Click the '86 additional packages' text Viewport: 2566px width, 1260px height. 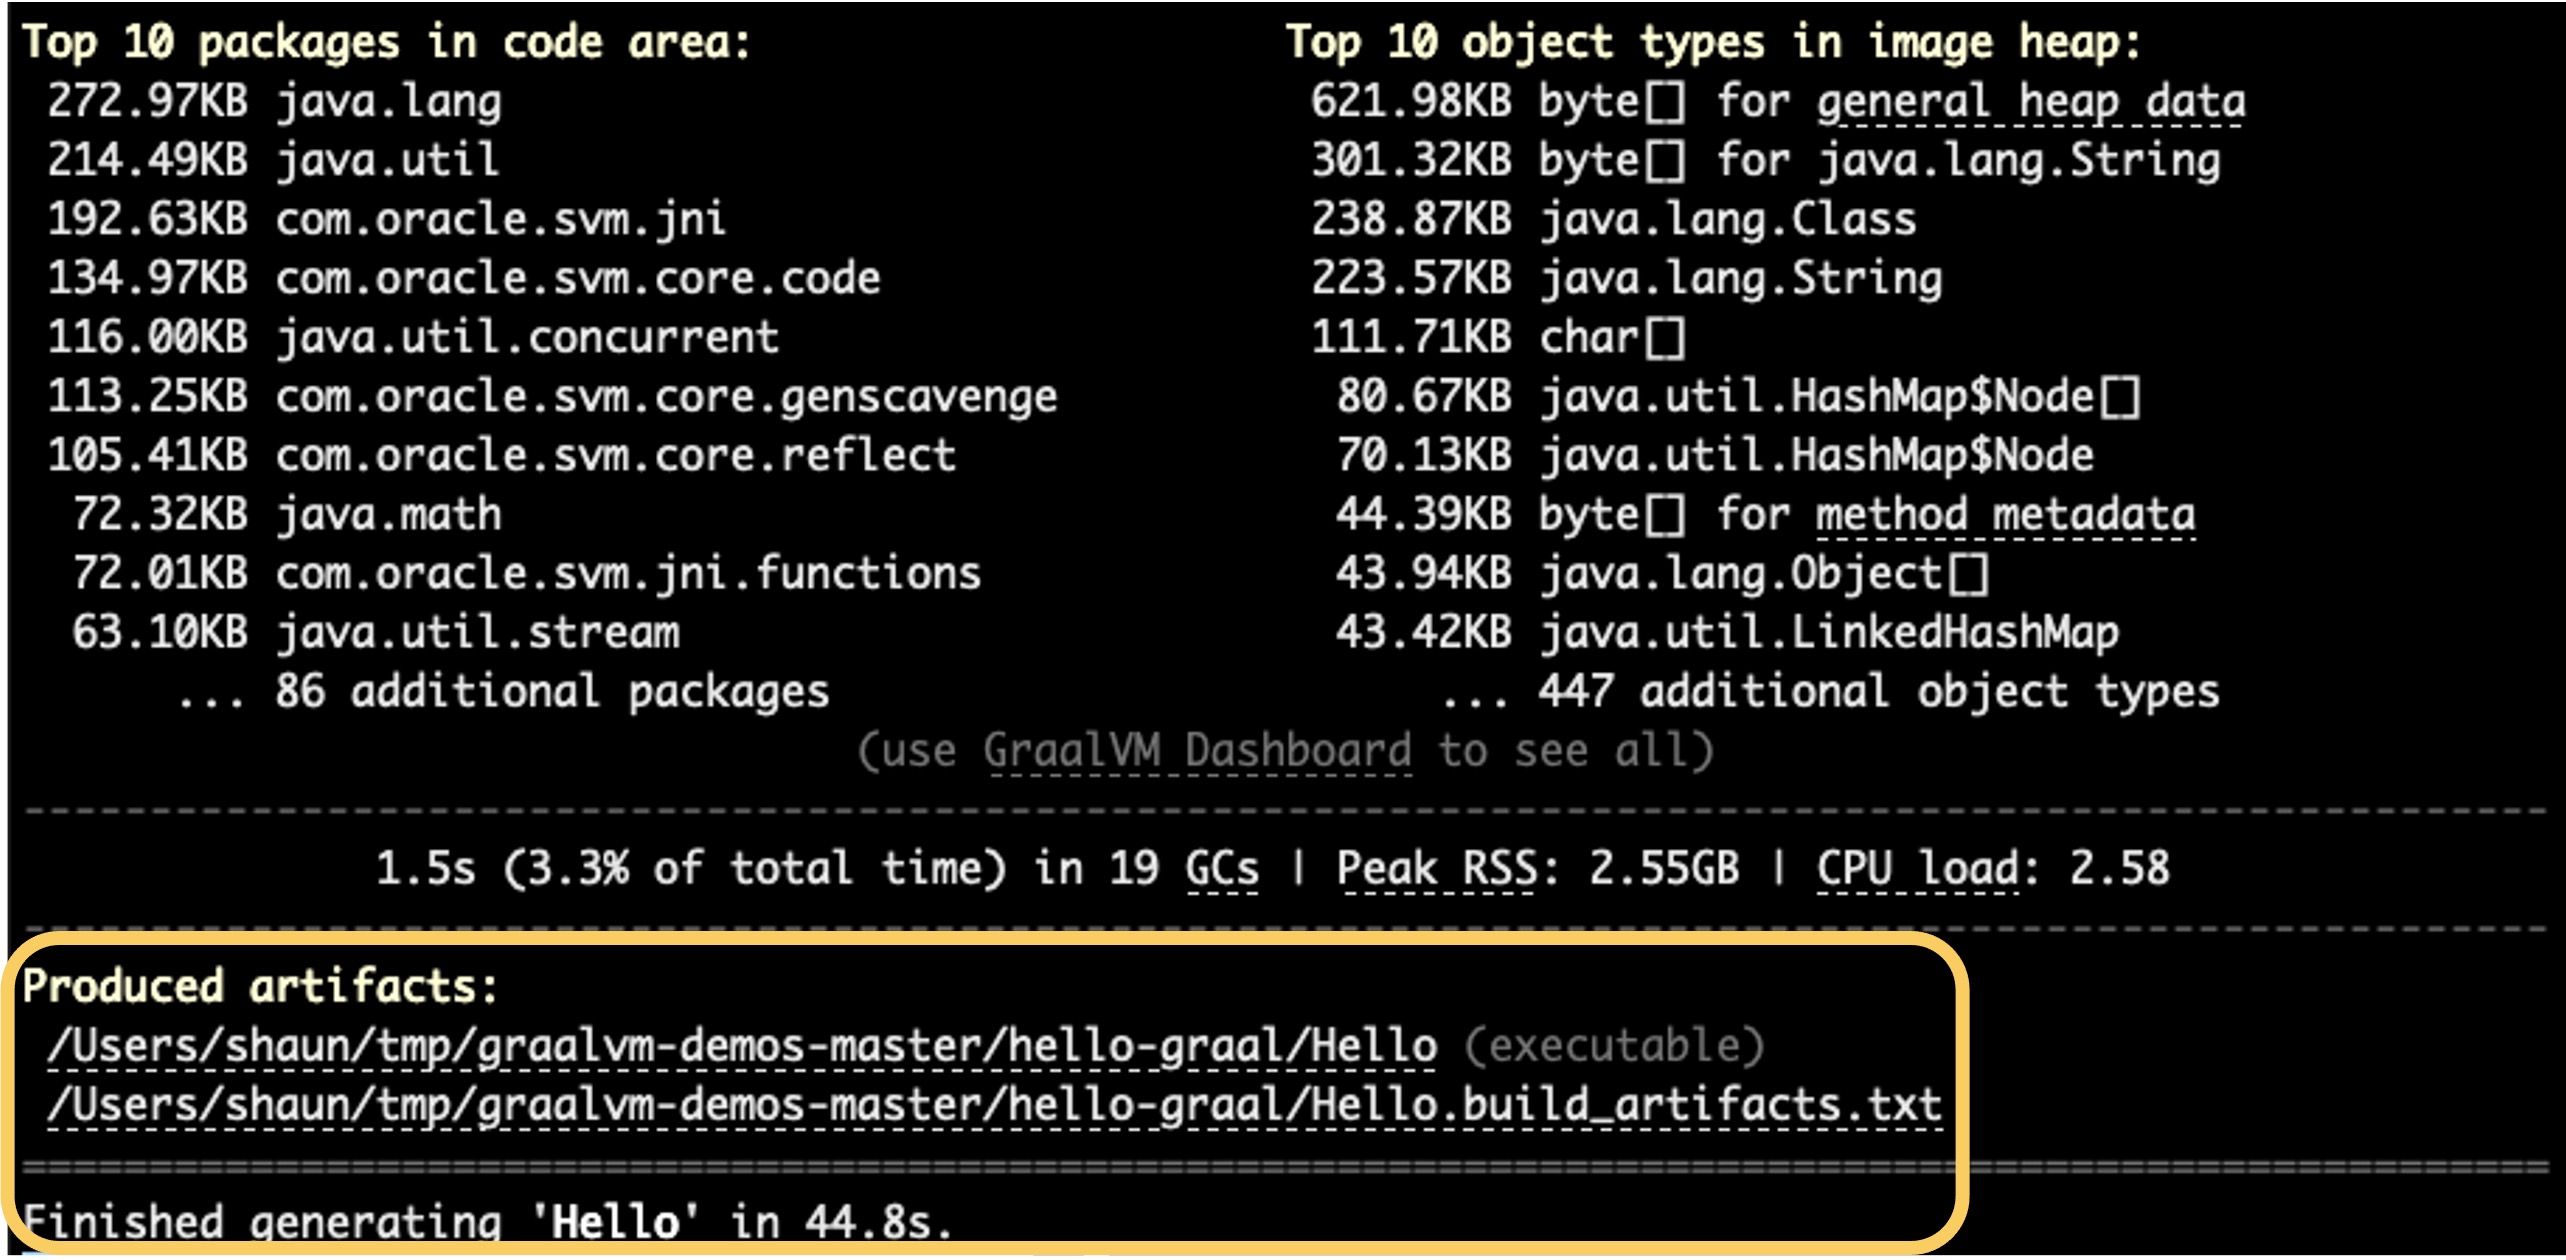point(551,692)
